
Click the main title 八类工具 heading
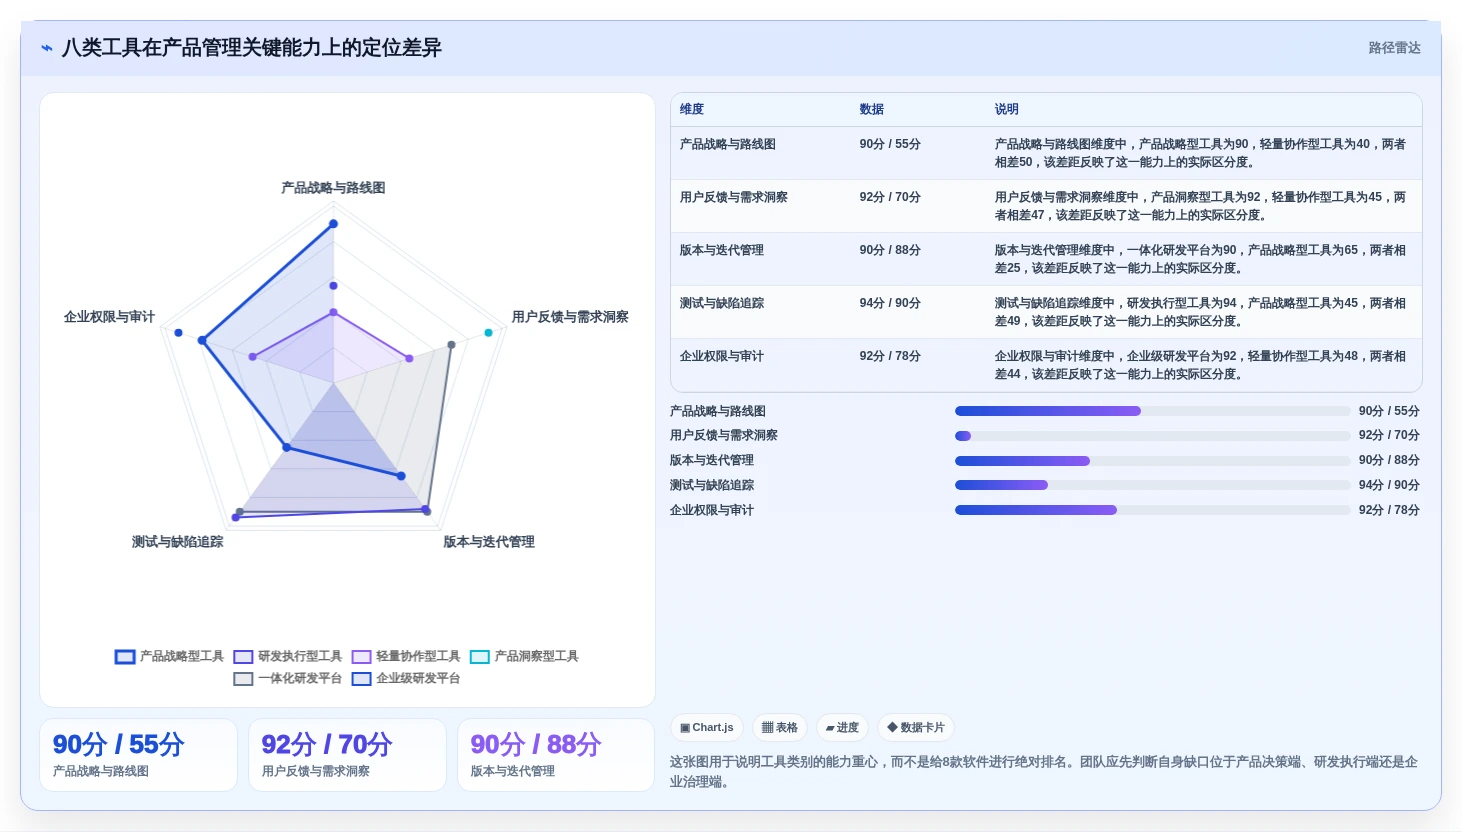(252, 48)
